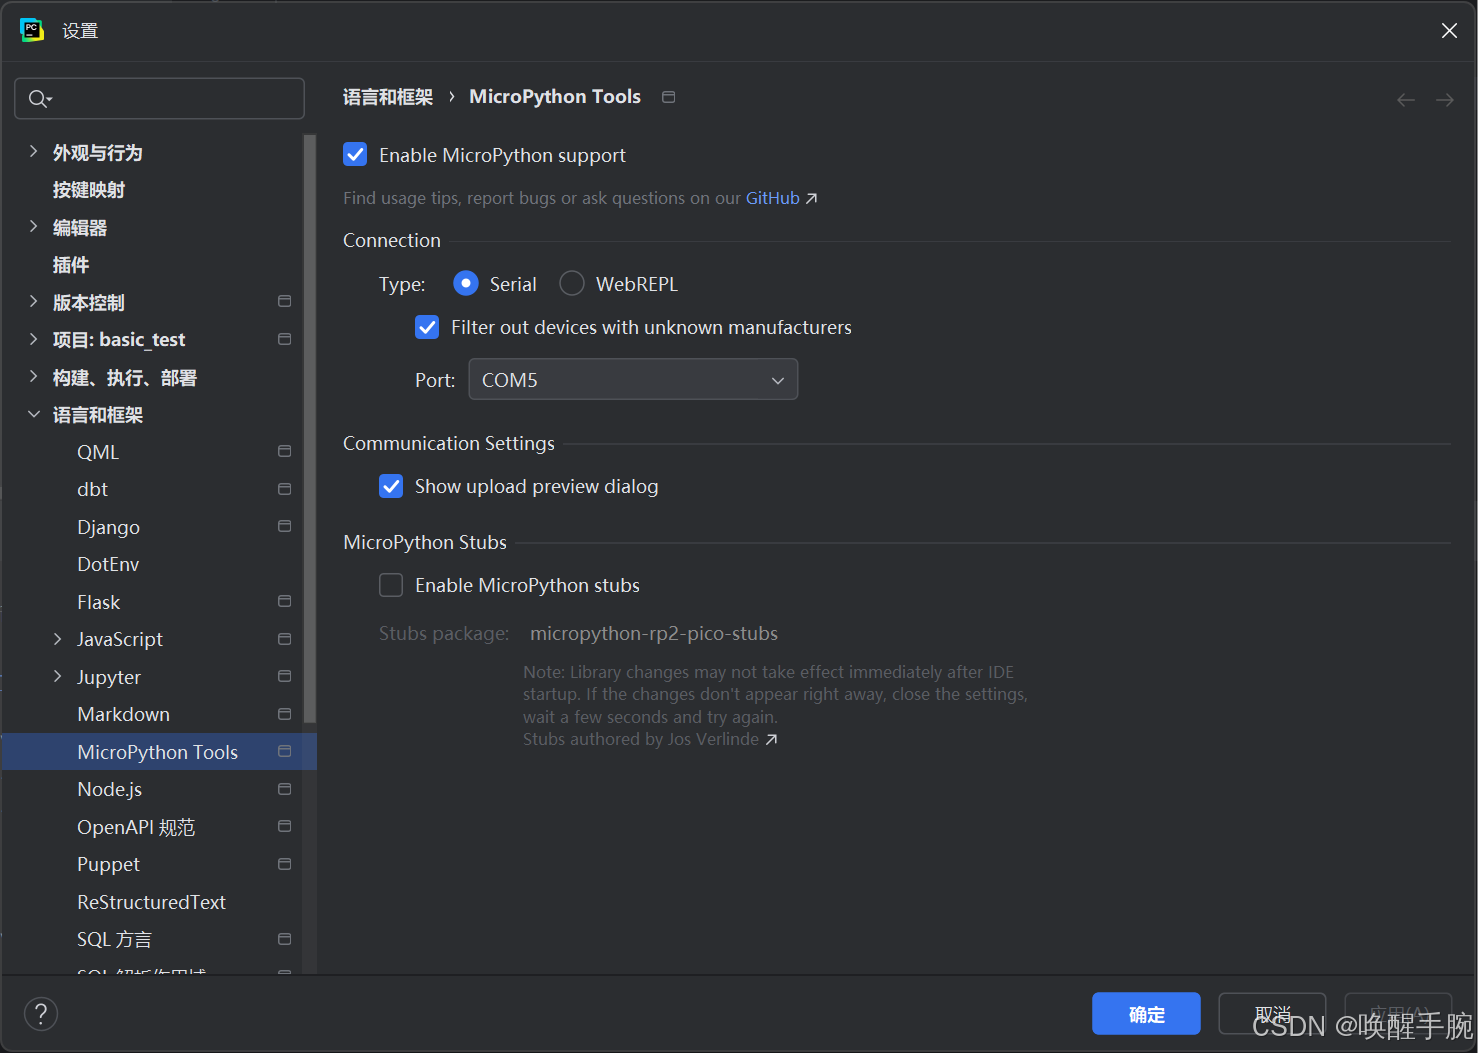Open the Markdown settings page

(123, 714)
